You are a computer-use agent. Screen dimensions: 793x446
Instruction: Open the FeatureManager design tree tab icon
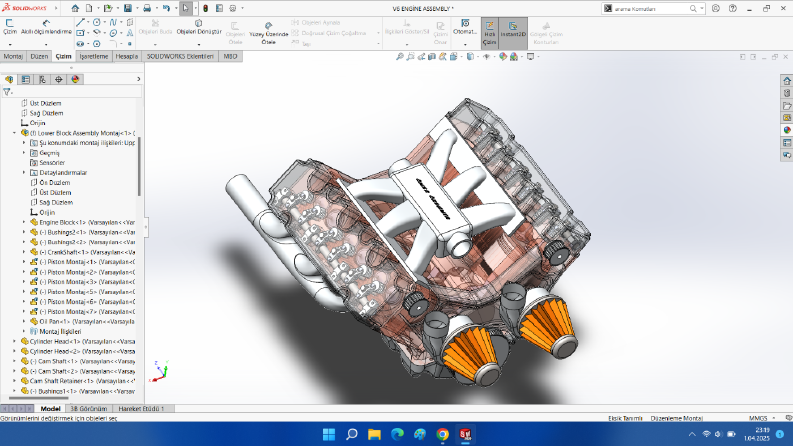pyautogui.click(x=9, y=79)
